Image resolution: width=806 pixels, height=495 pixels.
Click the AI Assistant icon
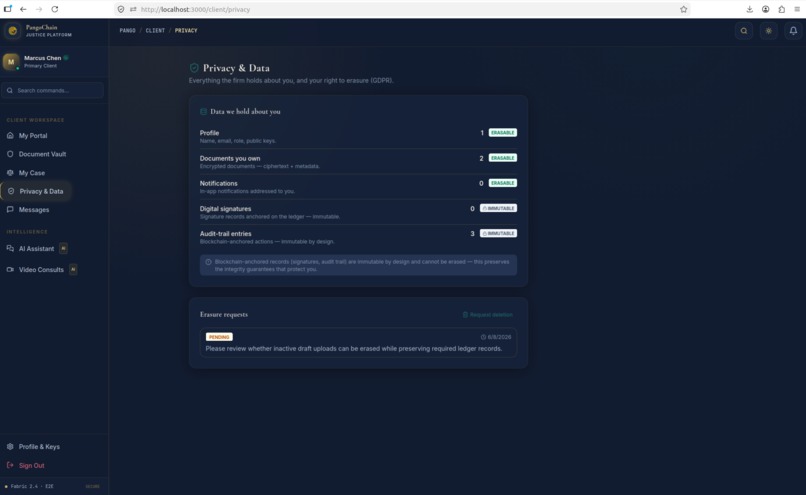[x=10, y=248]
